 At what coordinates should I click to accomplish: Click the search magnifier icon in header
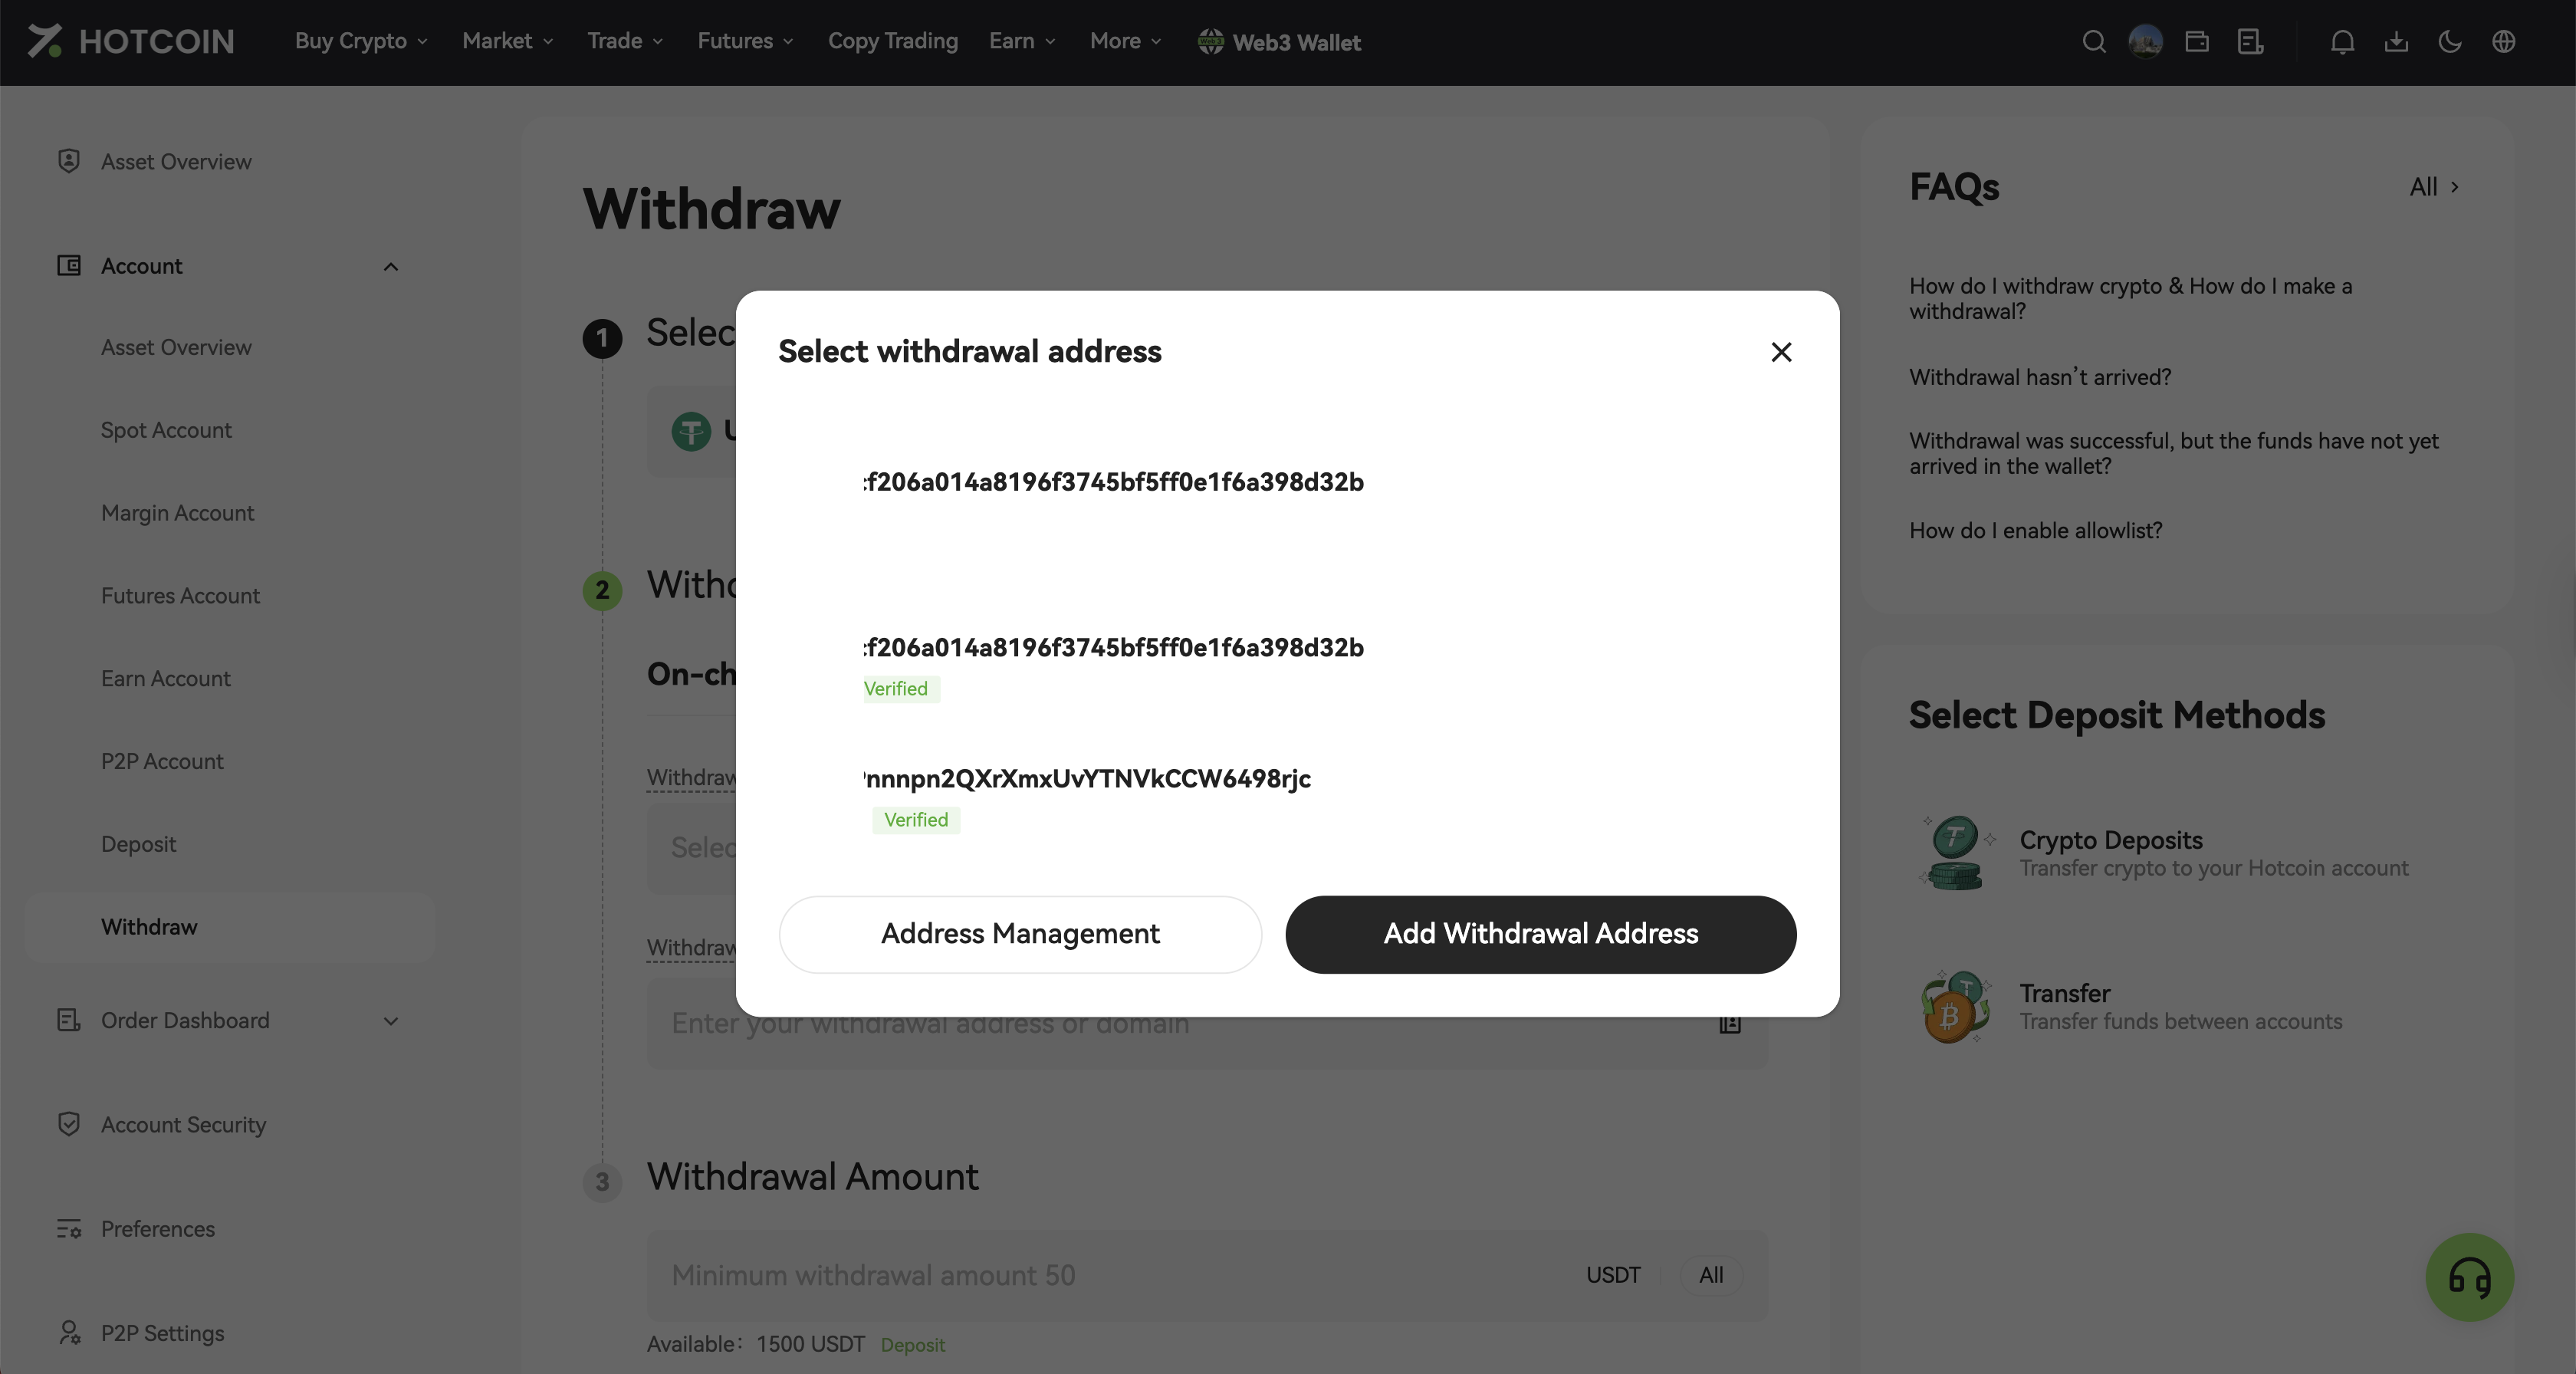(2094, 42)
